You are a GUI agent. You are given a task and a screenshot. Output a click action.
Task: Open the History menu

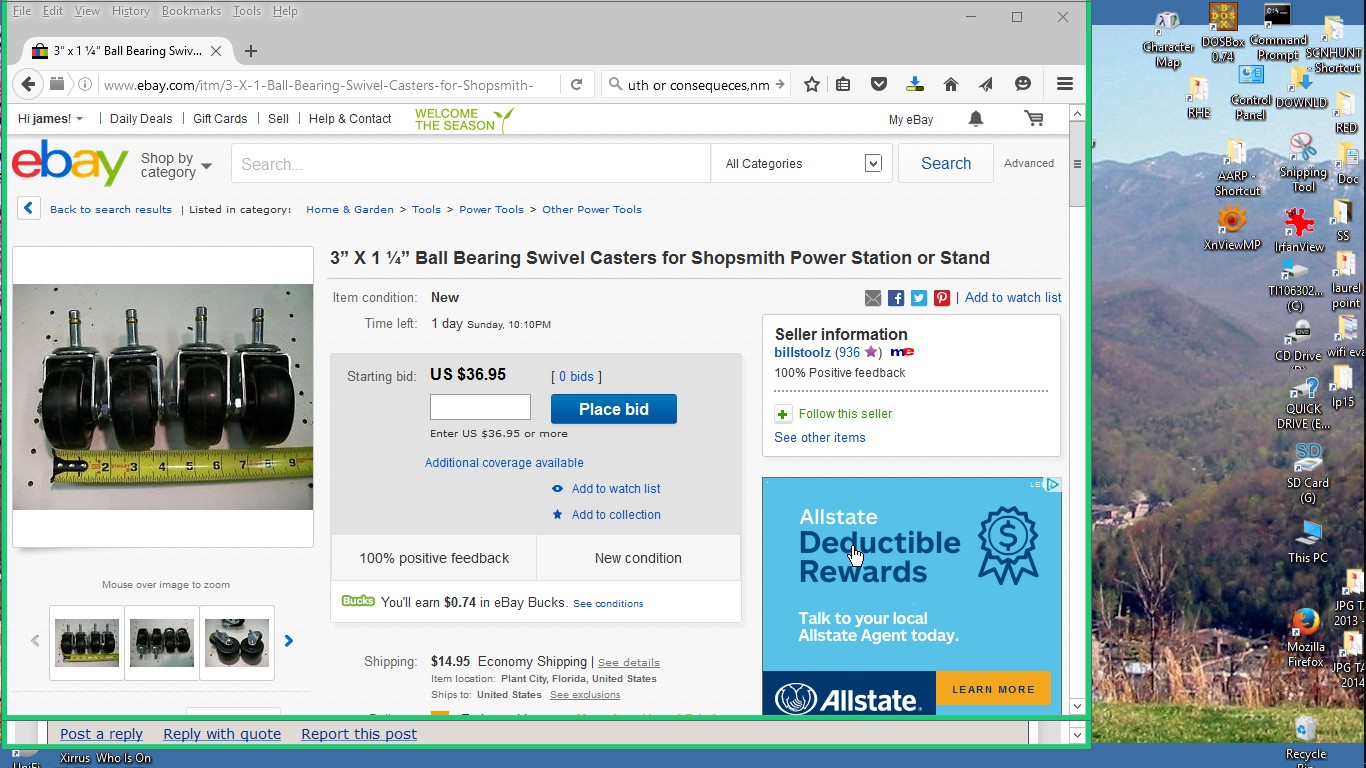pos(130,11)
